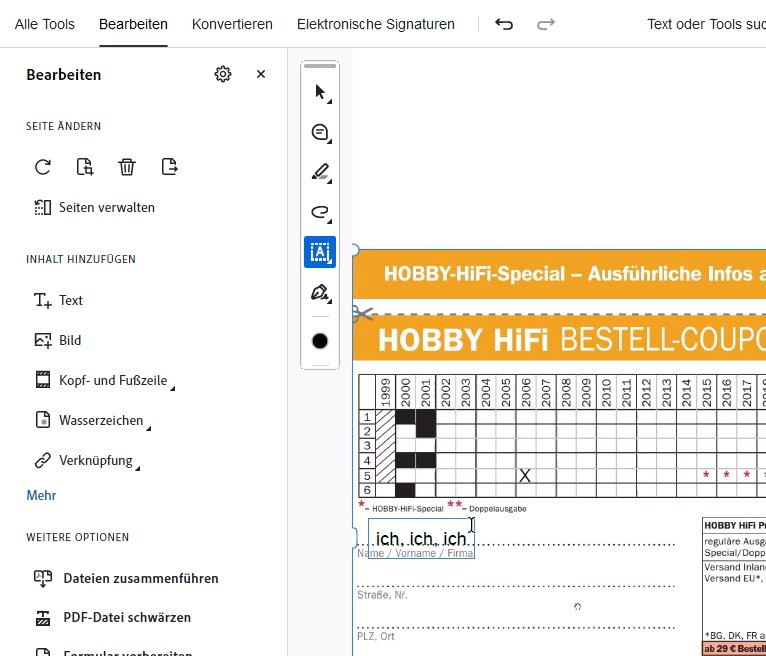The height and width of the screenshot is (656, 766).
Task: Click the Mehr link
Action: click(41, 495)
